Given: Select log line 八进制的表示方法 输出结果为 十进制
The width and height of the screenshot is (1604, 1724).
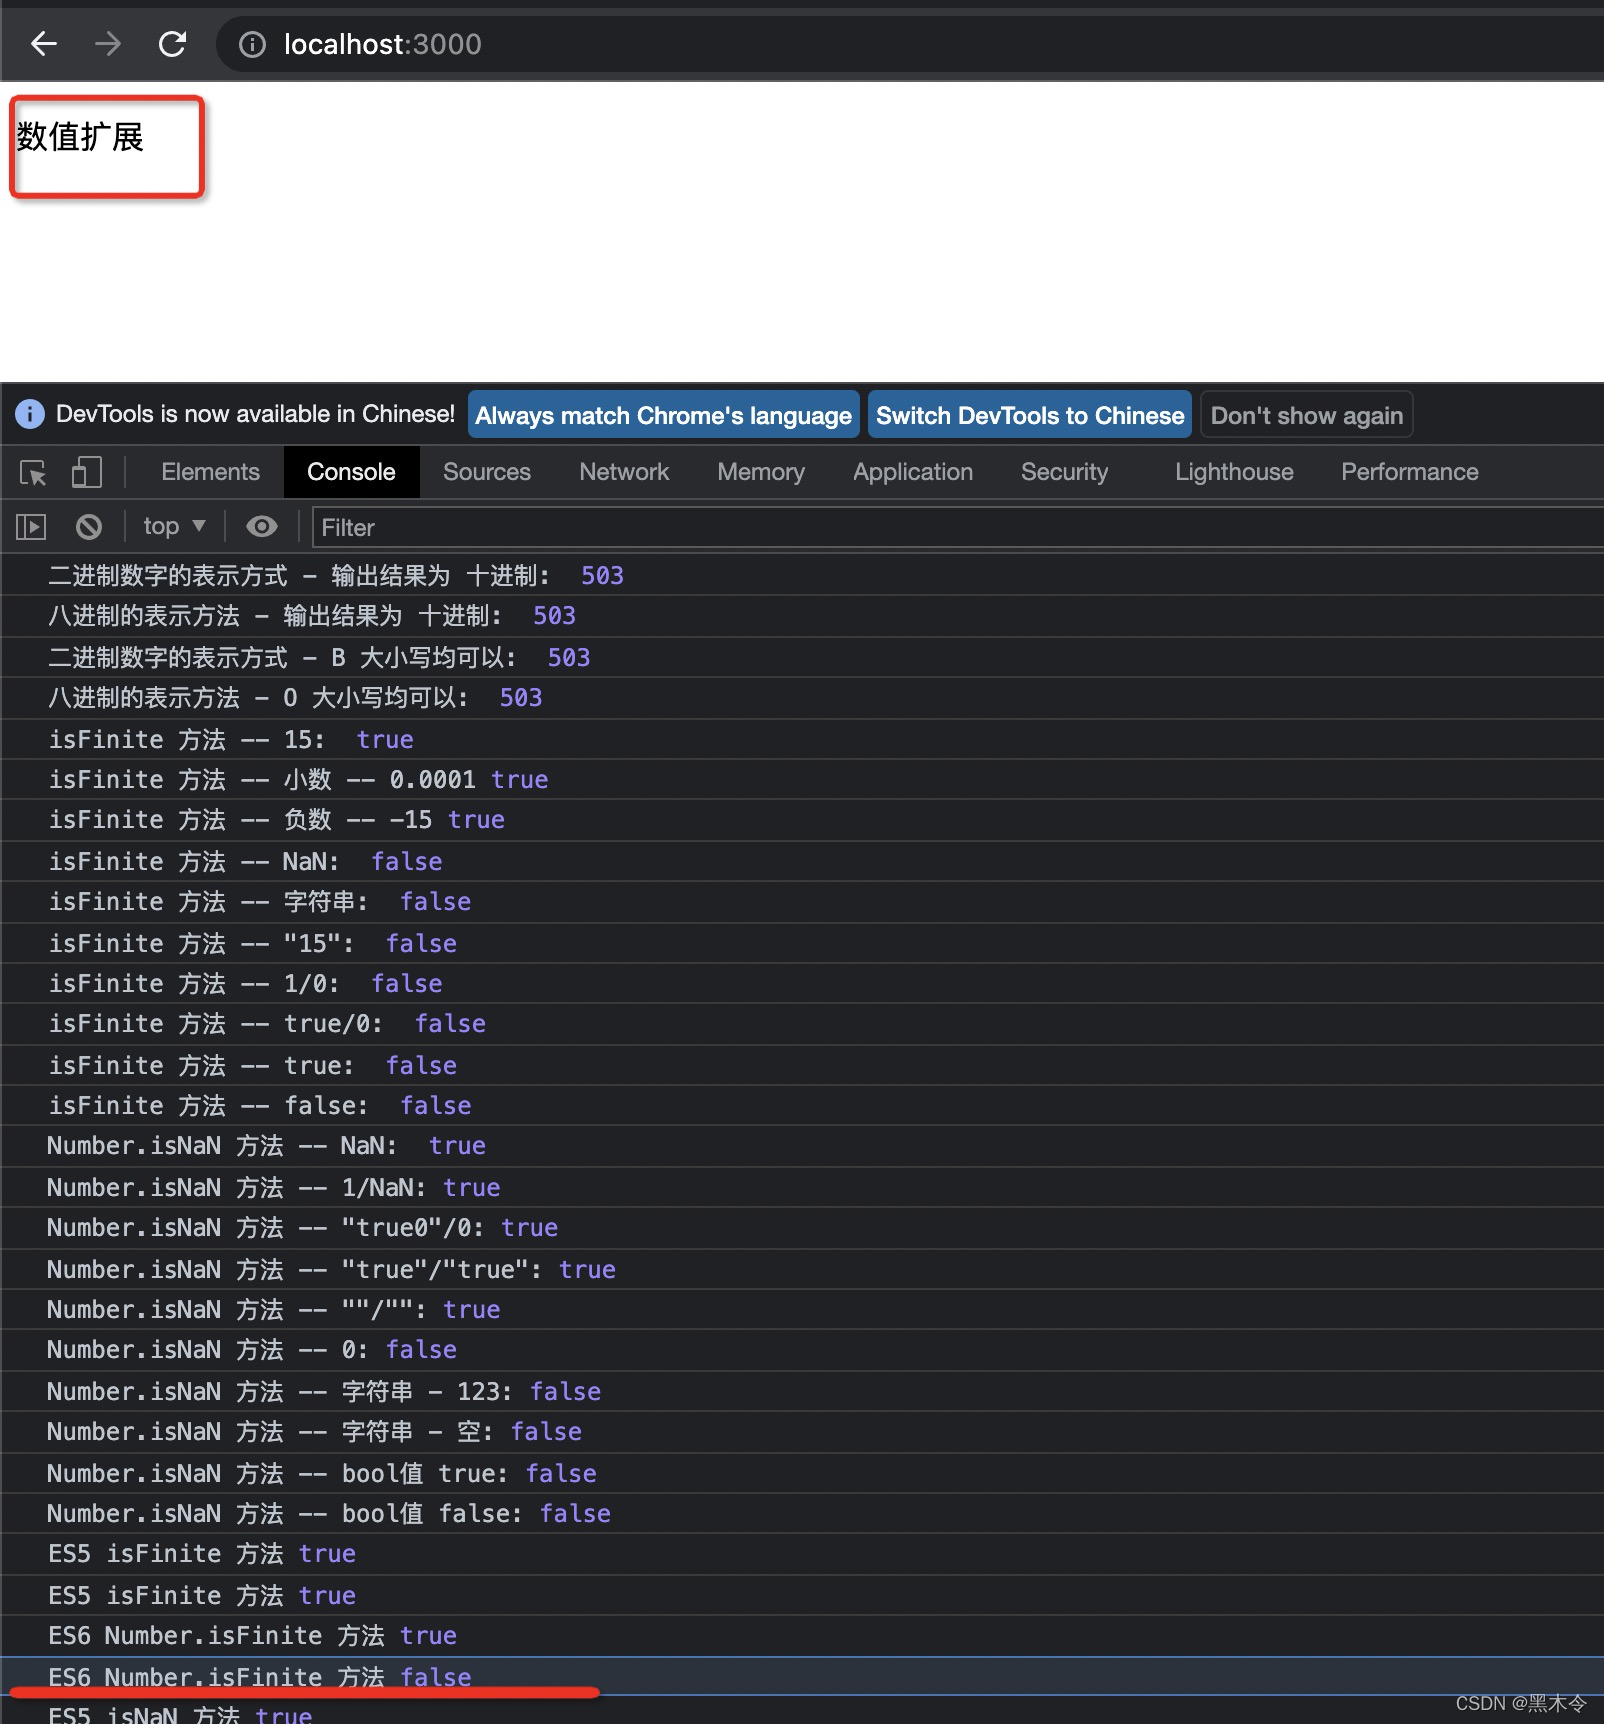Looking at the screenshot, I should [802, 616].
